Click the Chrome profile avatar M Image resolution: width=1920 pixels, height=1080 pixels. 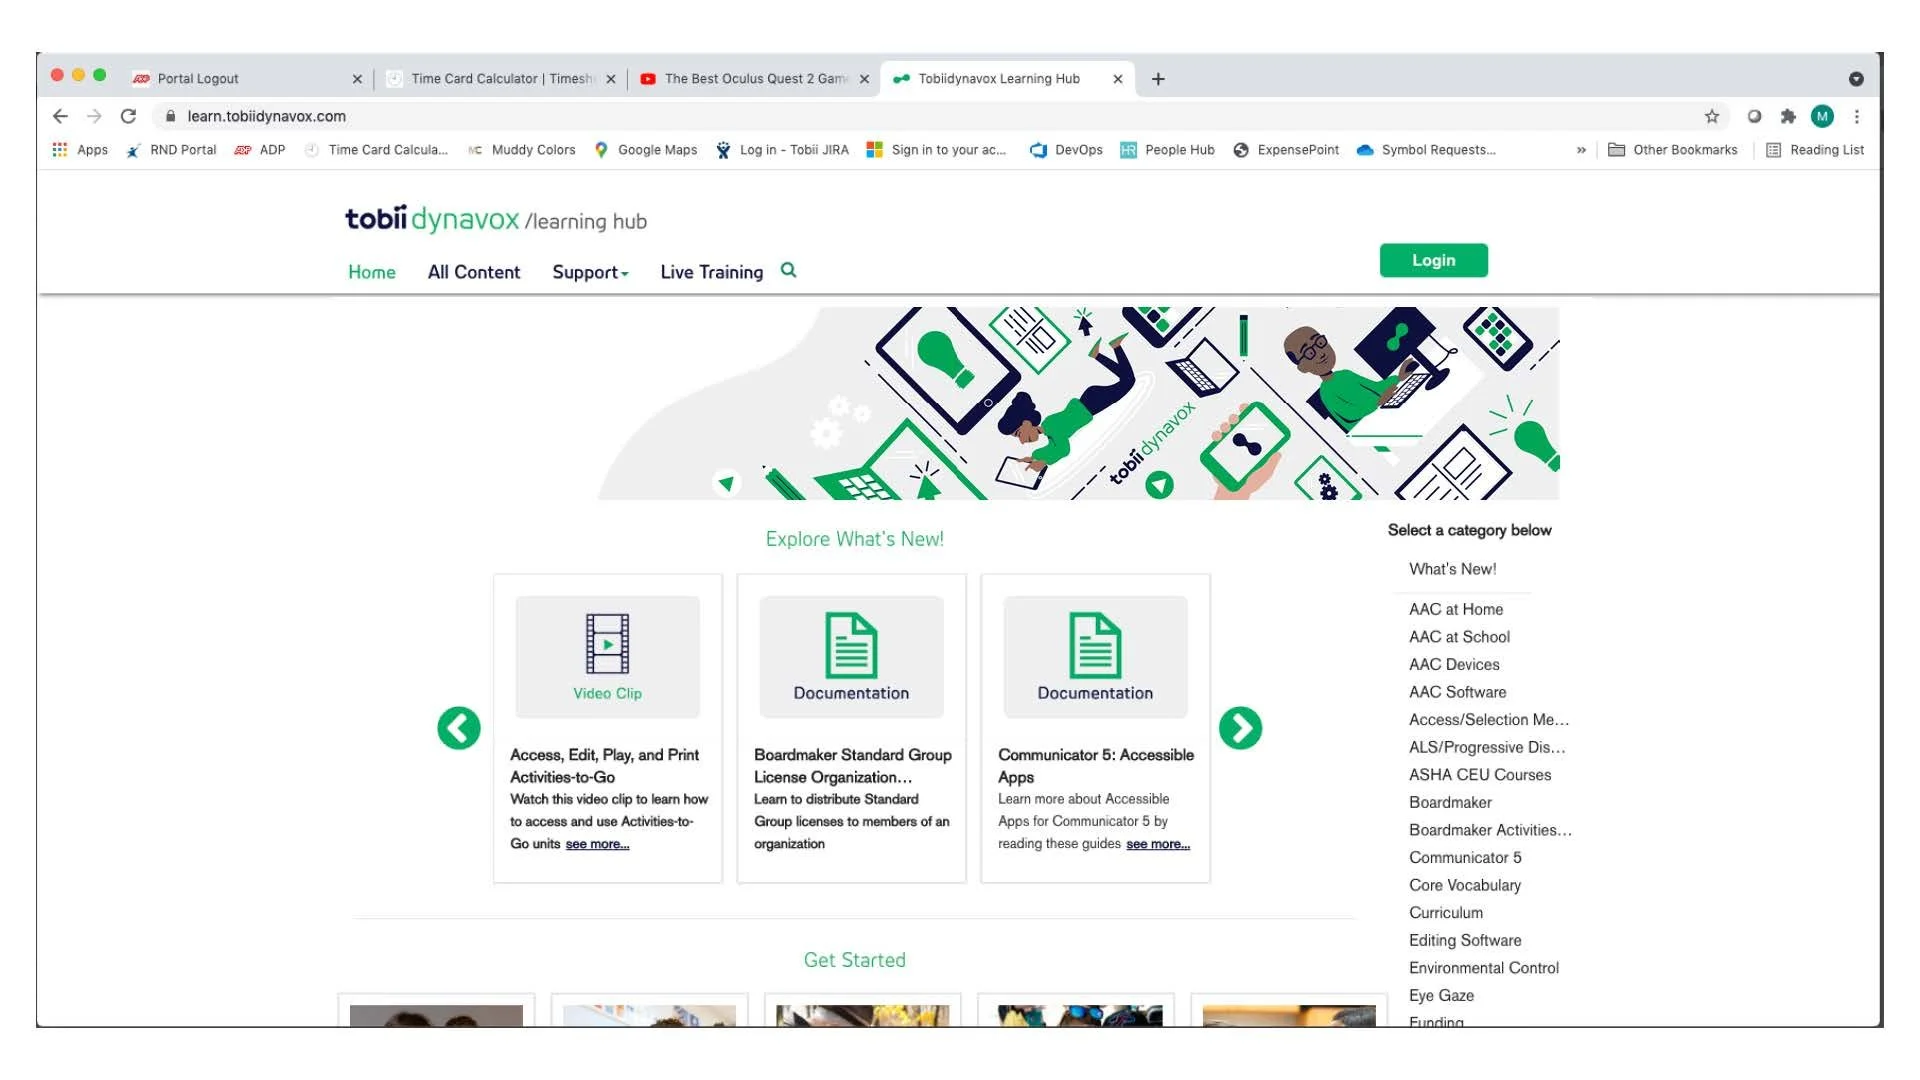click(x=1822, y=116)
